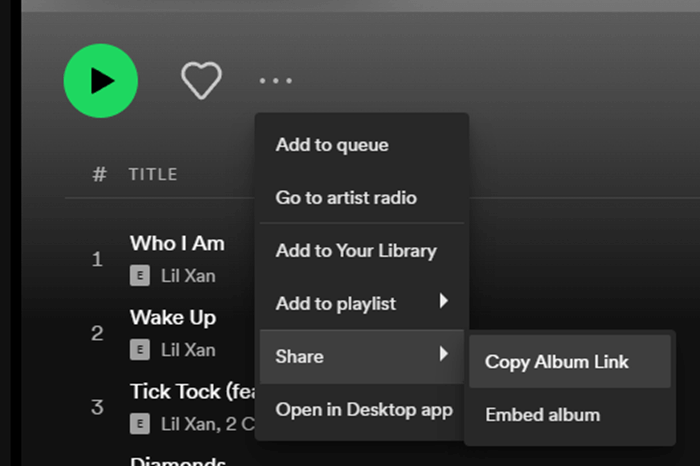Click Lil Xan artist link under Wake Up
Screen dimensions: 700x466
coord(188,350)
